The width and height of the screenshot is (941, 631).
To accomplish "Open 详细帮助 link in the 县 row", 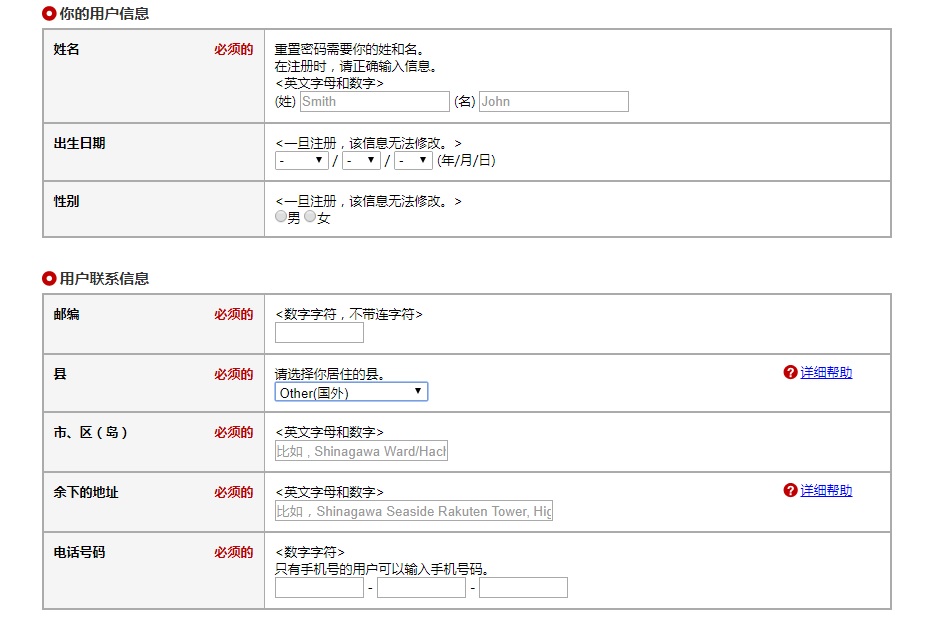I will 826,373.
